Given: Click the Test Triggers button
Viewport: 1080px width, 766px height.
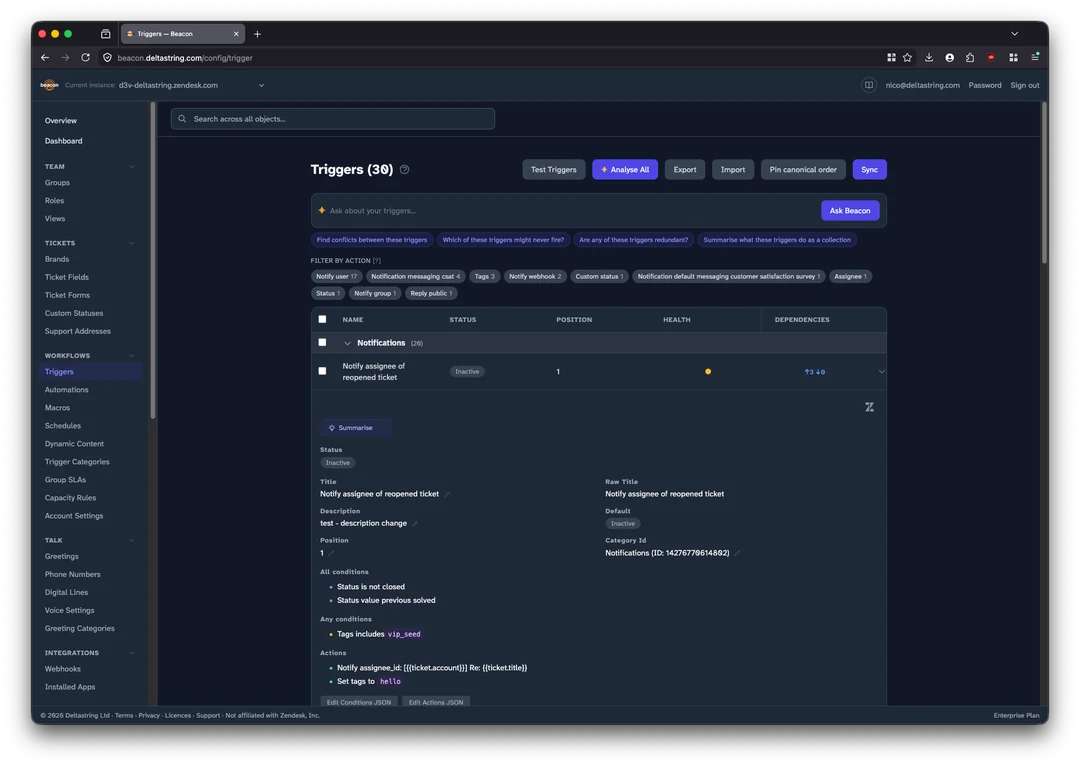Looking at the screenshot, I should 553,169.
